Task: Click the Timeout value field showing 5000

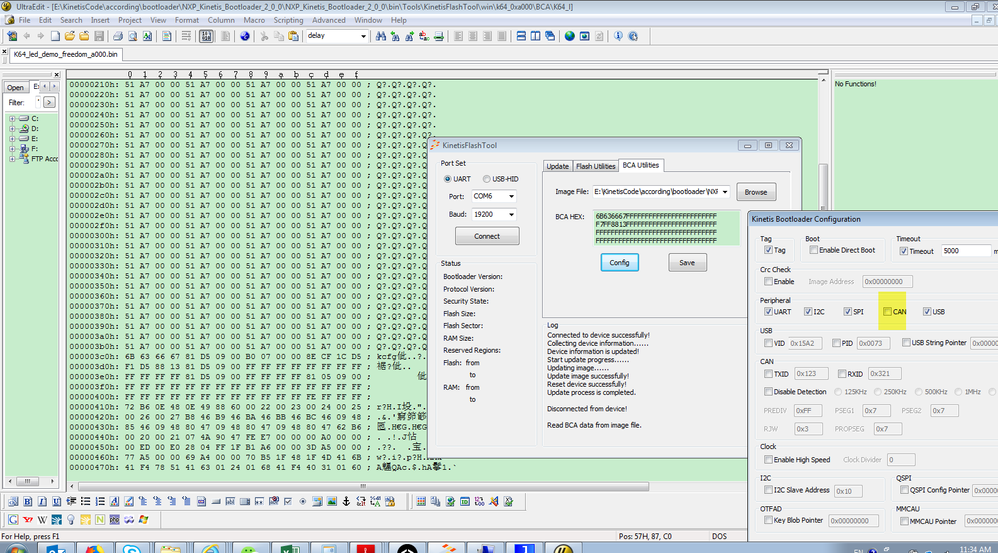Action: 966,251
